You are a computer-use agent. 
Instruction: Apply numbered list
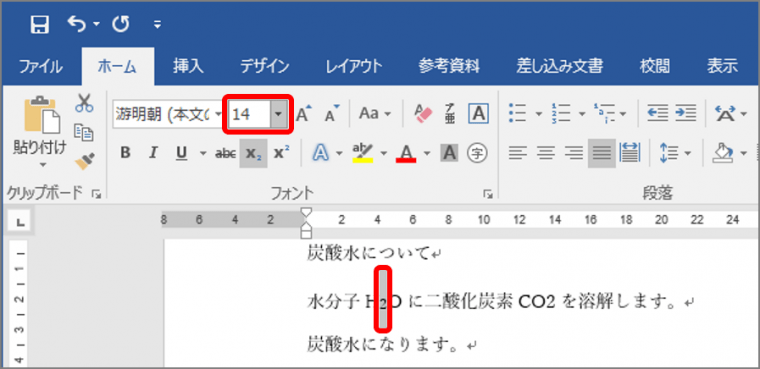pos(561,114)
